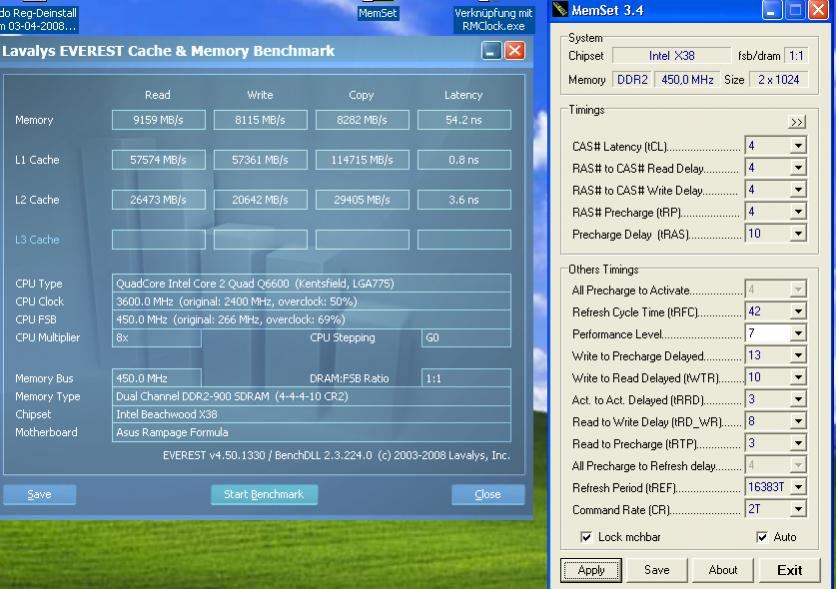Click the Chipset field Intel Beachwood X38

tap(311, 414)
